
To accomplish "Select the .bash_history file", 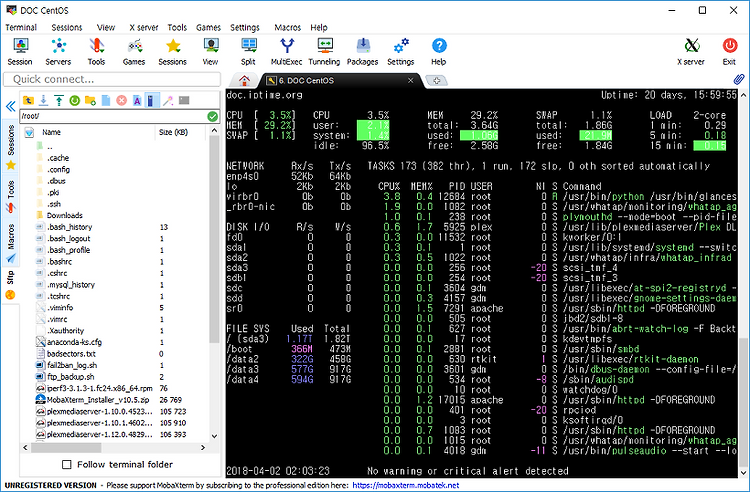I will (69, 227).
